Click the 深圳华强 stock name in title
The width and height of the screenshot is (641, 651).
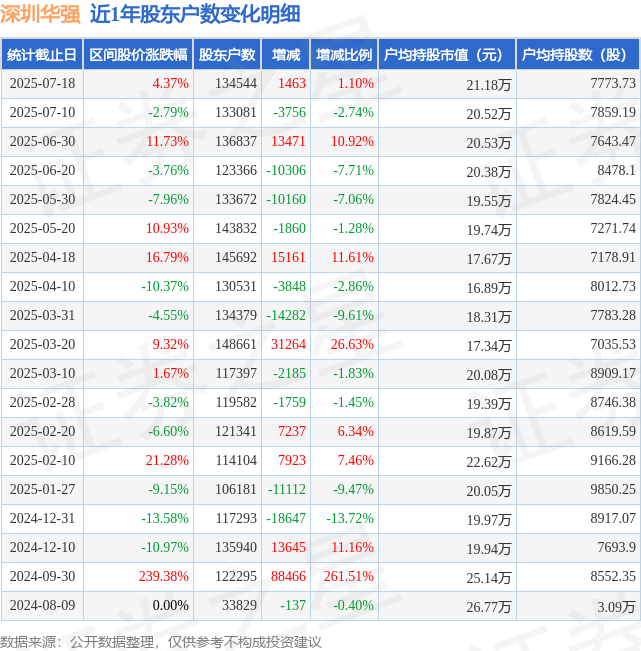pyautogui.click(x=40, y=14)
